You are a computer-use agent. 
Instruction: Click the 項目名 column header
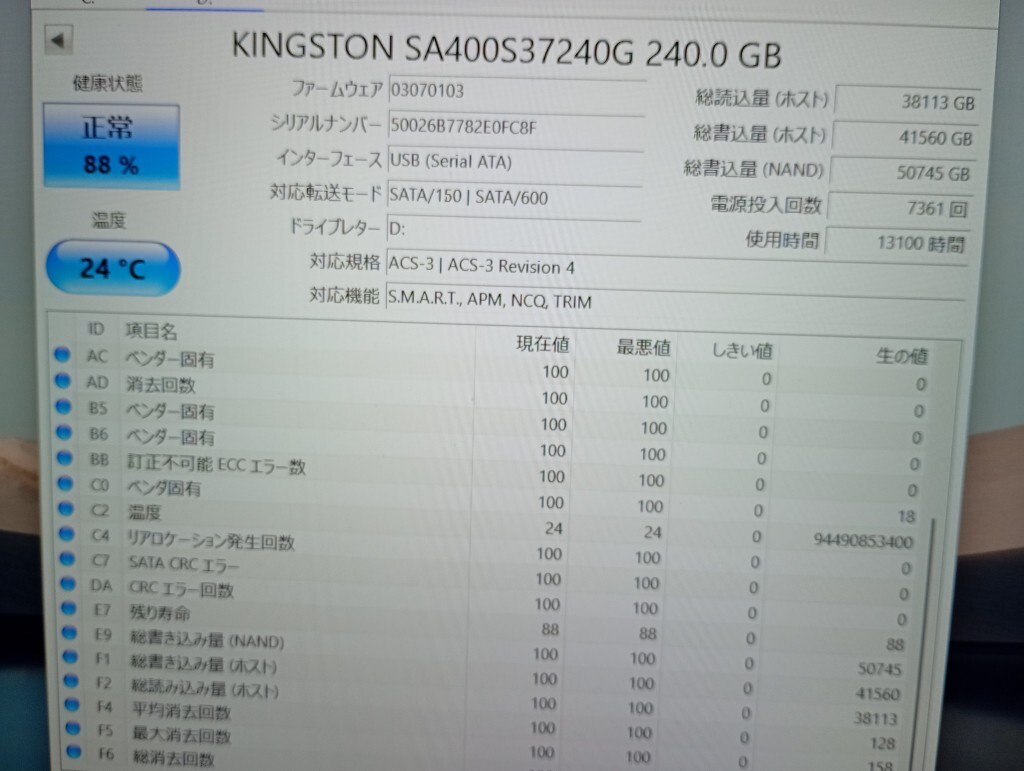click(151, 331)
